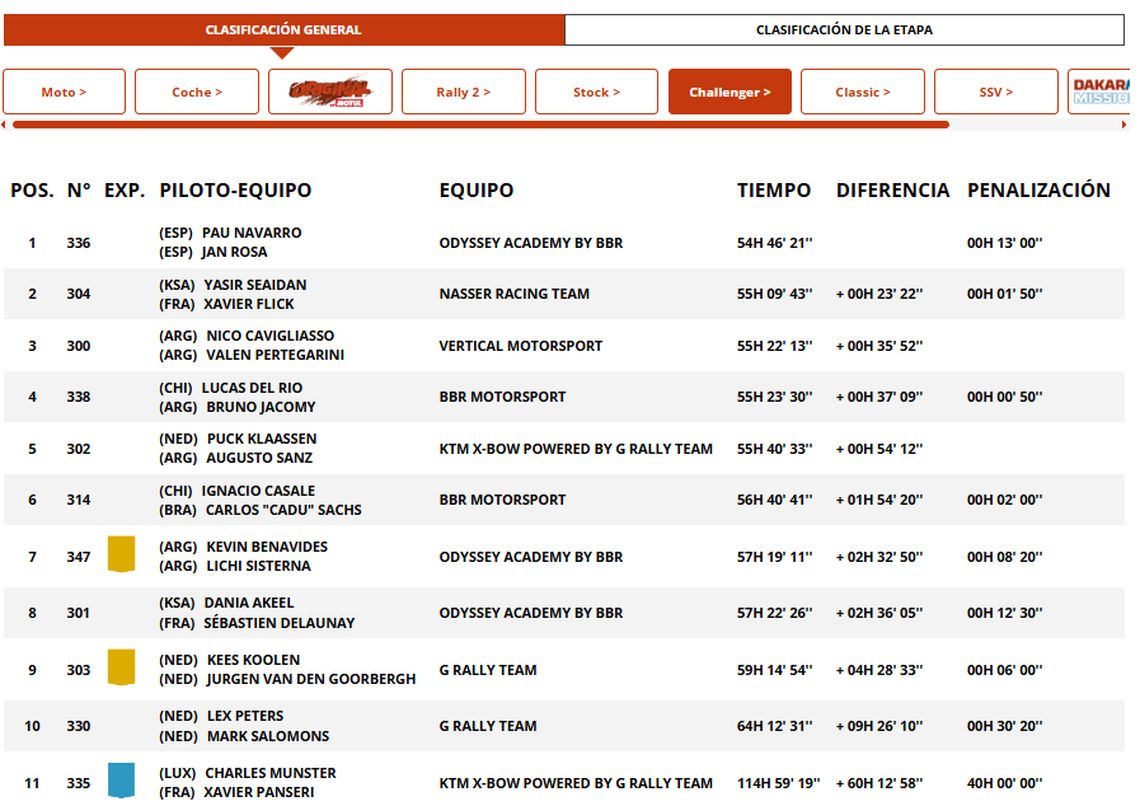Switch to Clasificación de la Etapa tab
The width and height of the screenshot is (1140, 806).
pyautogui.click(x=844, y=30)
